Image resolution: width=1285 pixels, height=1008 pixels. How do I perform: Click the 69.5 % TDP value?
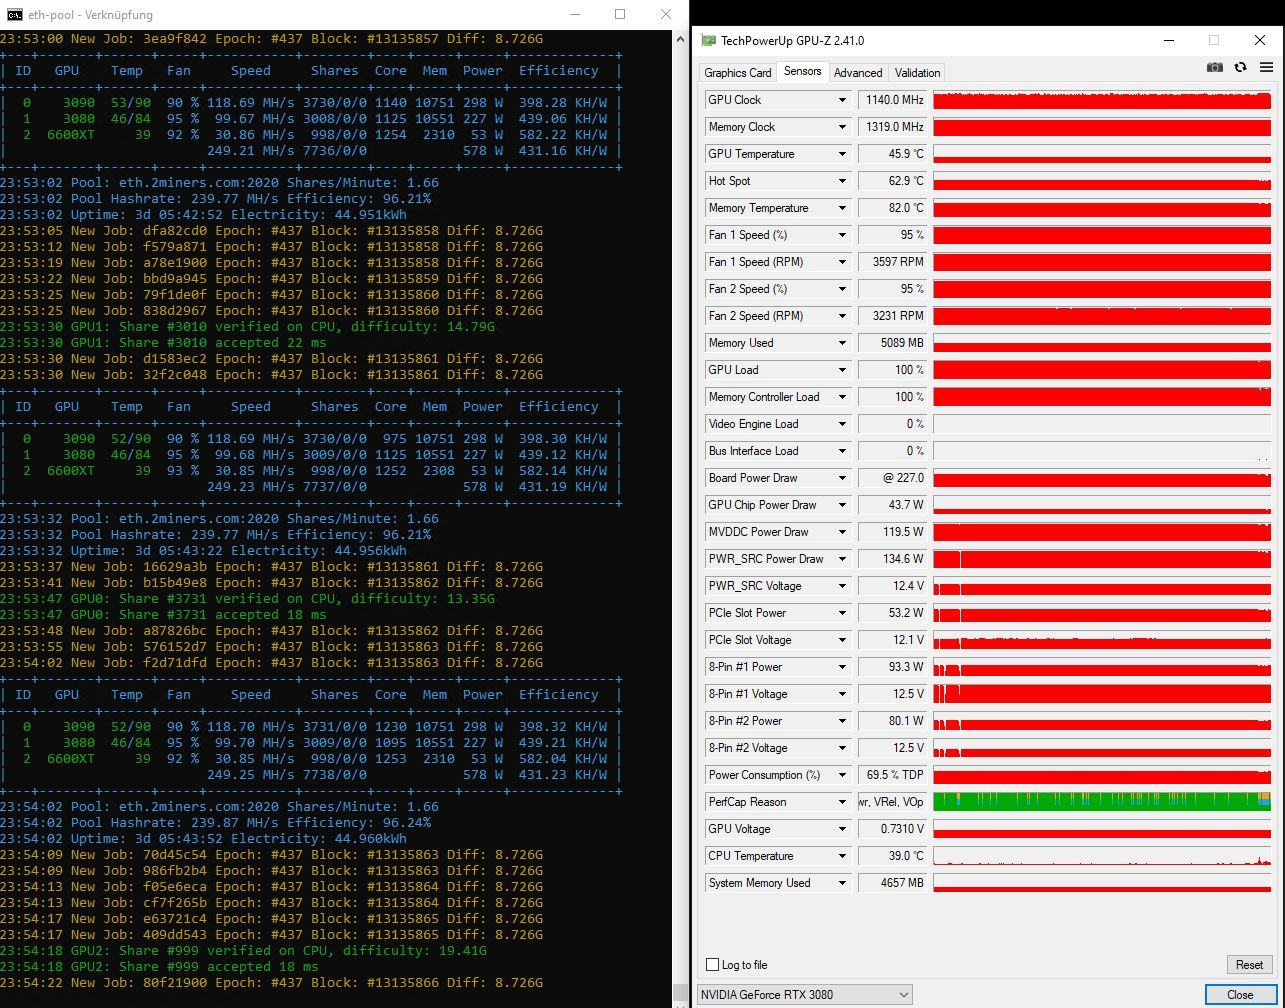point(893,775)
